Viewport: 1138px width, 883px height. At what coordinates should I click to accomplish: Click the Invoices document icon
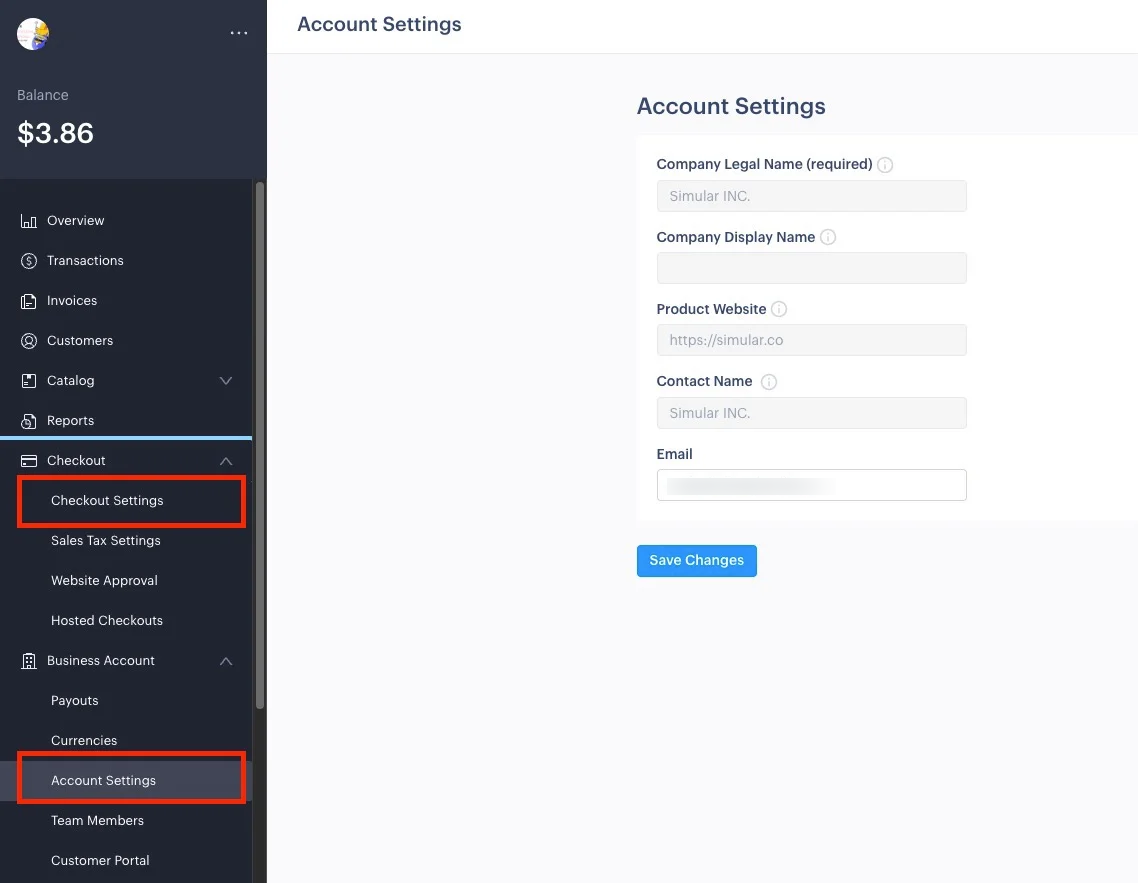[x=29, y=301]
